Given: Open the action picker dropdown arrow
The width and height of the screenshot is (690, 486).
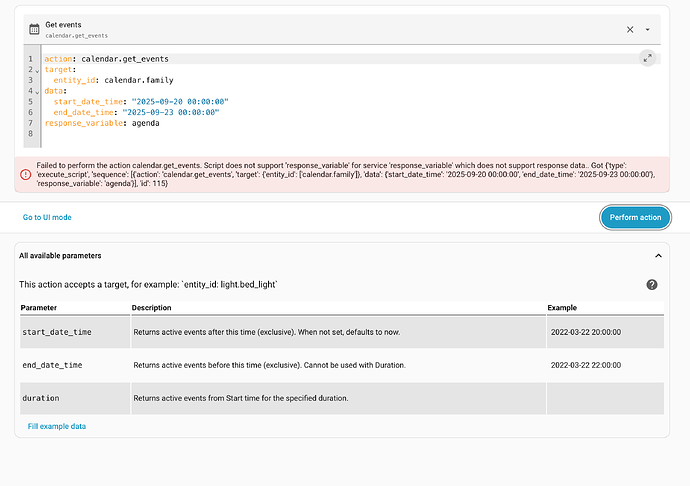Looking at the screenshot, I should (x=648, y=30).
